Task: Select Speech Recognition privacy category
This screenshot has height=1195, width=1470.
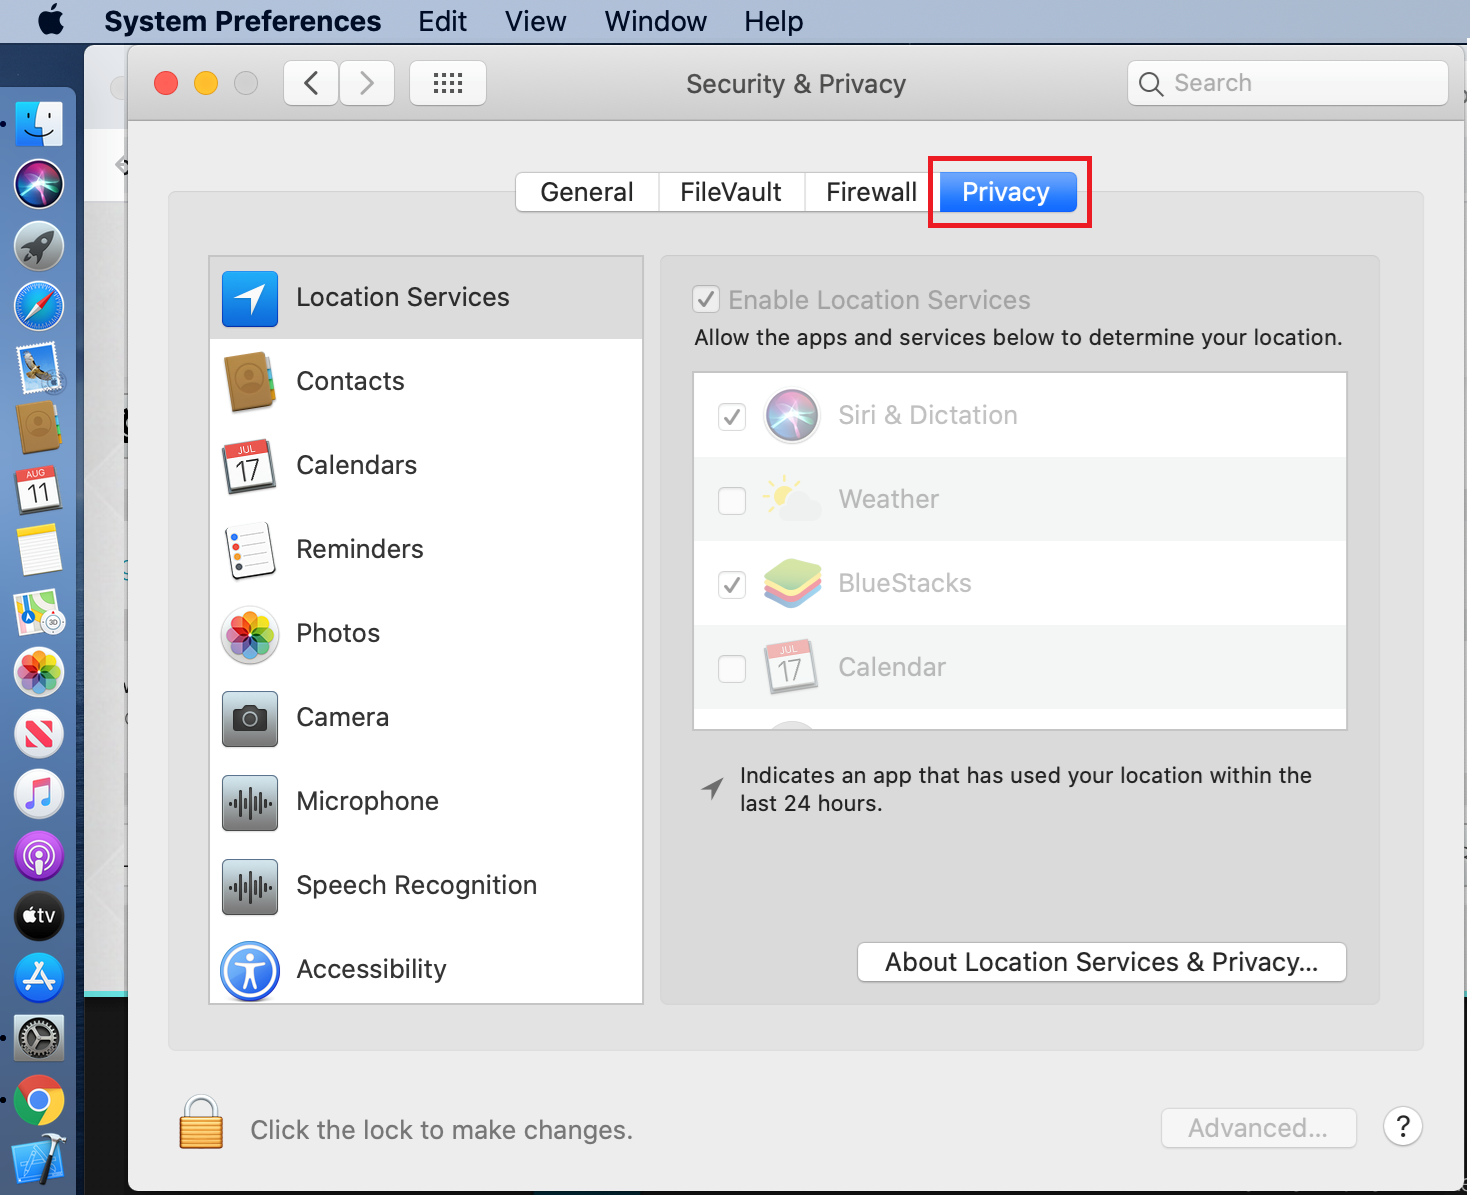Action: tap(426, 885)
